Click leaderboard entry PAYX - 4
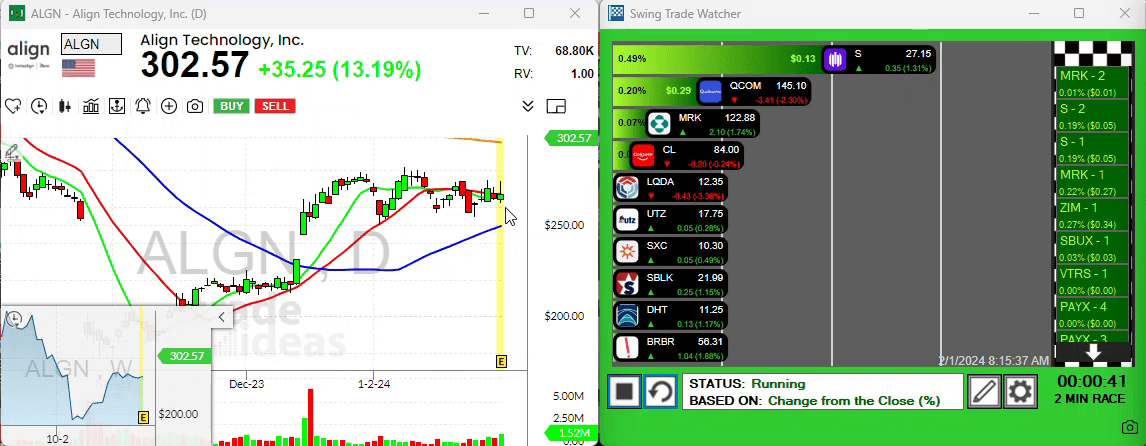Image resolution: width=1146 pixels, height=446 pixels. (x=1093, y=314)
